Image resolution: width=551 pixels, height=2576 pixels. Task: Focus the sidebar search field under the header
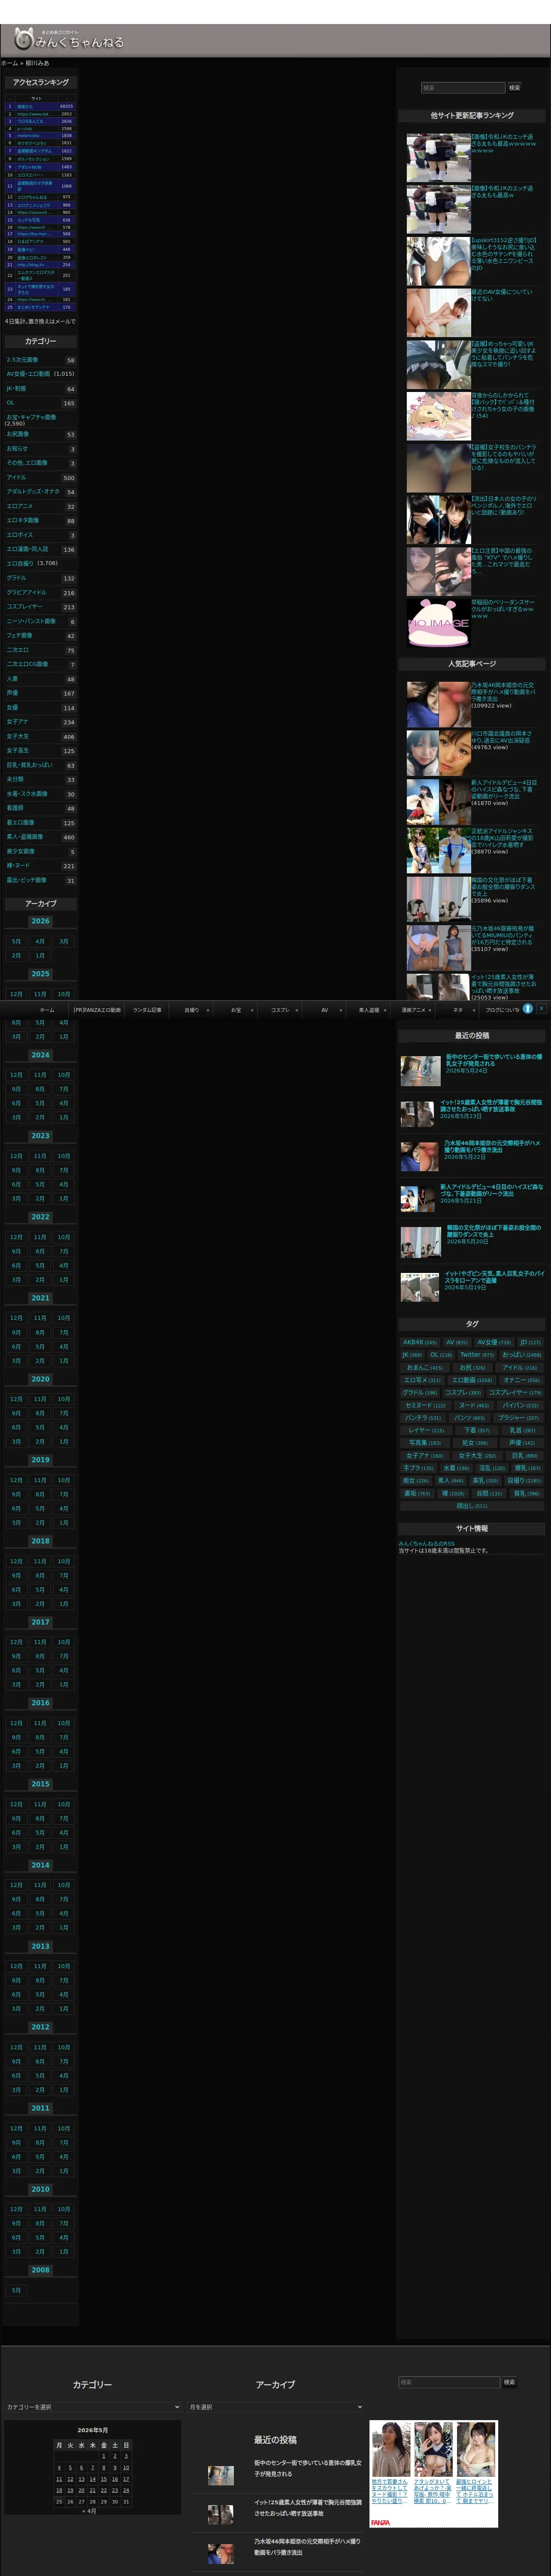(x=463, y=88)
